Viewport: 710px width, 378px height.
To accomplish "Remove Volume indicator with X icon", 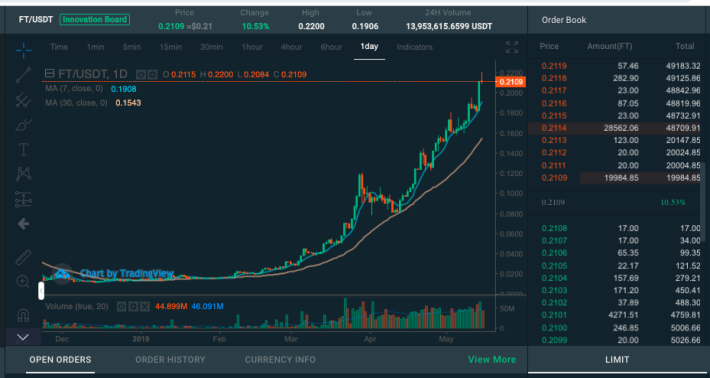I will 144,307.
